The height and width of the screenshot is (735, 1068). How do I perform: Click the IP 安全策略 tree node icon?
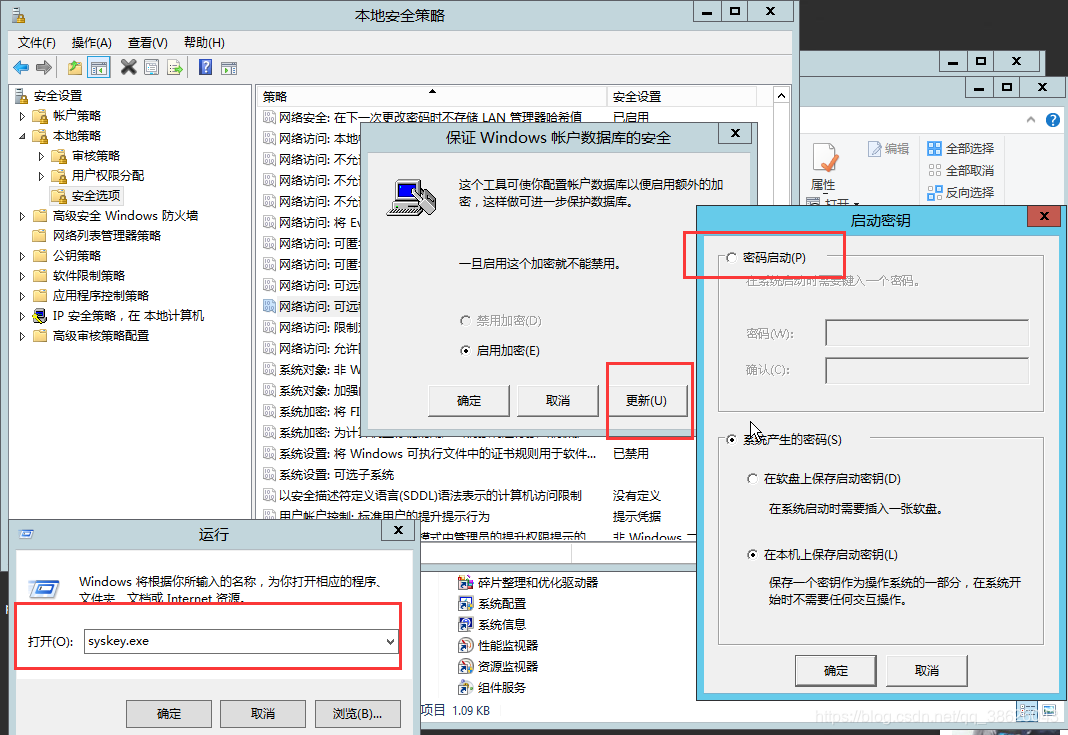pyautogui.click(x=40, y=315)
